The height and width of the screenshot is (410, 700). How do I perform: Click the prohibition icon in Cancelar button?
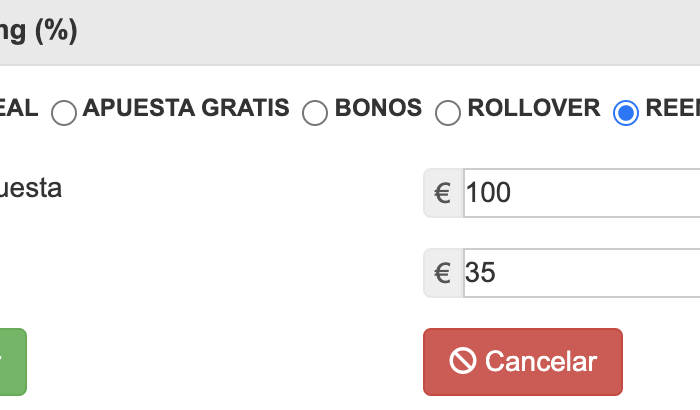463,360
